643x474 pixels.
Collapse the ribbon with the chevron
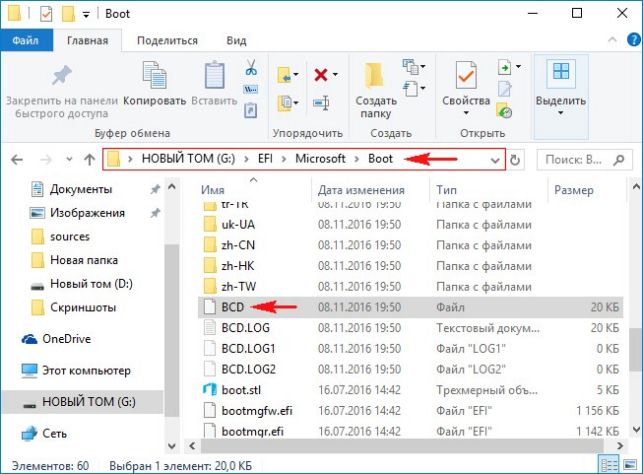coord(612,40)
